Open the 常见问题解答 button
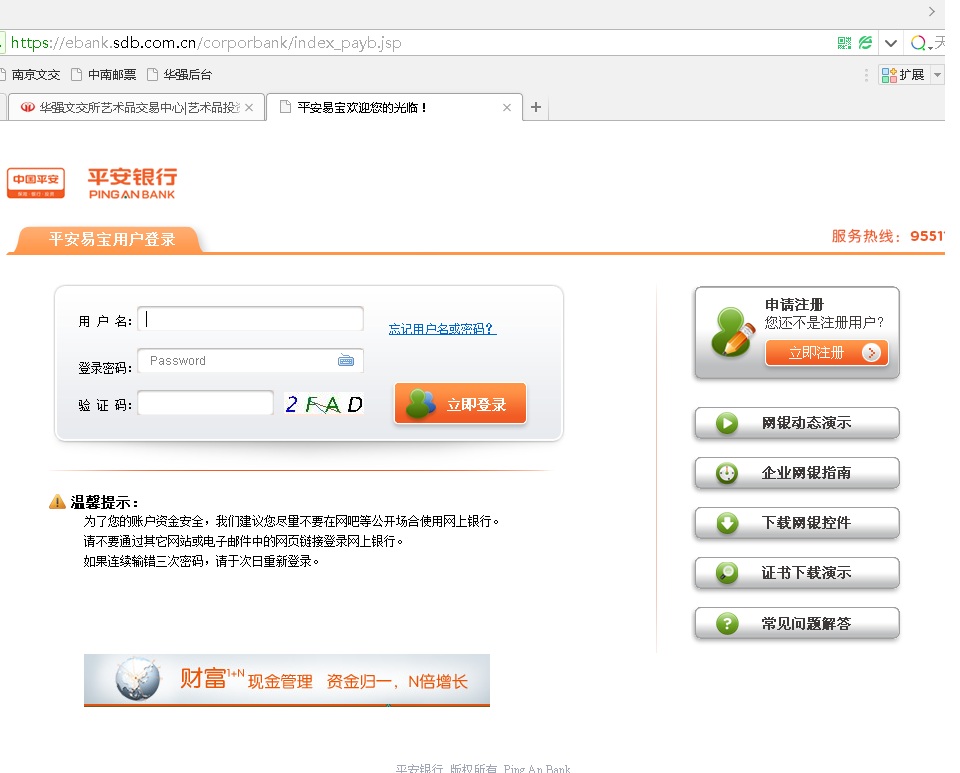The width and height of the screenshot is (960, 773). point(797,624)
